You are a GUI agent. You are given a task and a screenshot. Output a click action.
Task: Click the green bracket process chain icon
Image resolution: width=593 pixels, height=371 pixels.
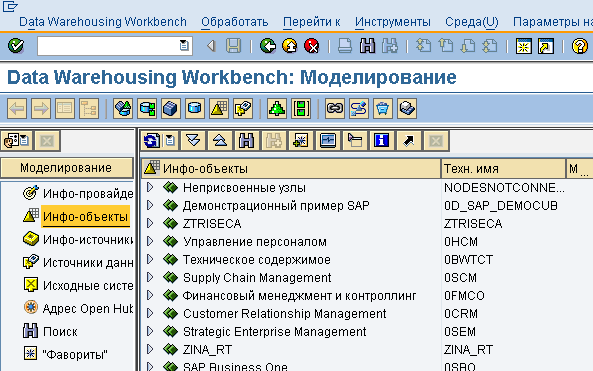pos(301,109)
